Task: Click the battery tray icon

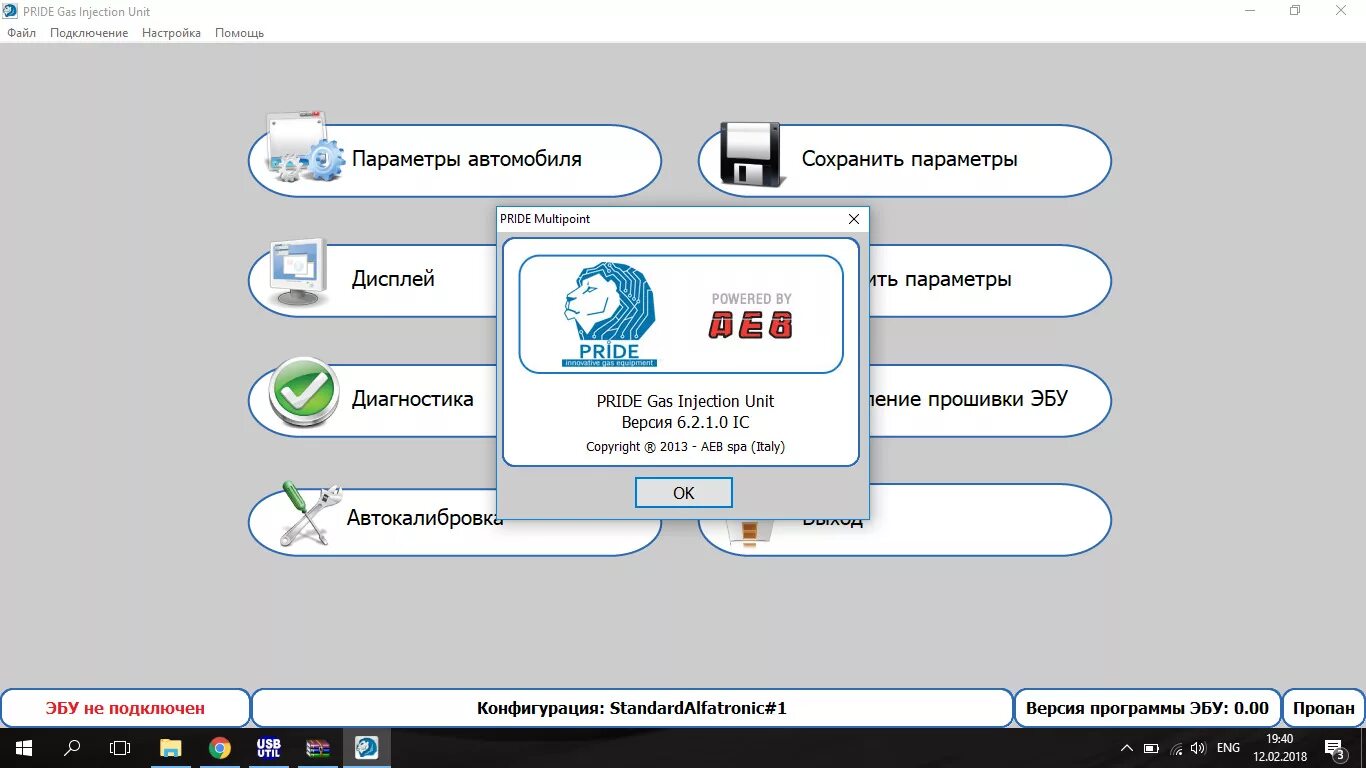Action: 1152,748
